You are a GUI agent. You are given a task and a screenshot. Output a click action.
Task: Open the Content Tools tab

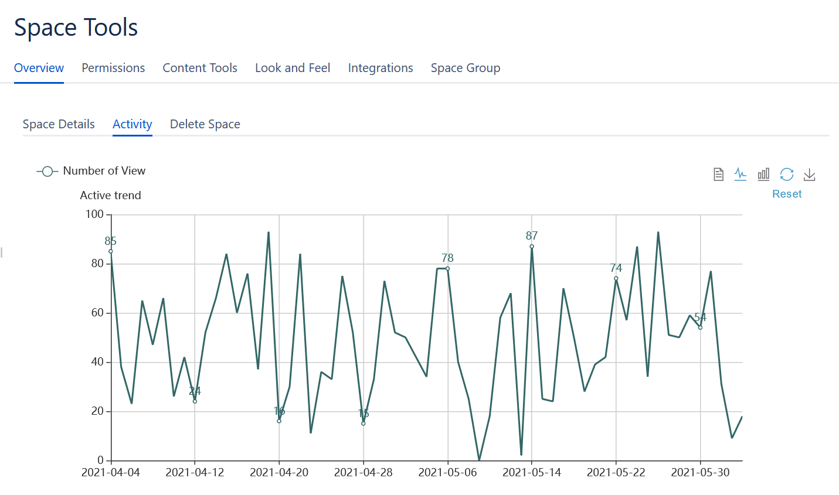point(200,68)
